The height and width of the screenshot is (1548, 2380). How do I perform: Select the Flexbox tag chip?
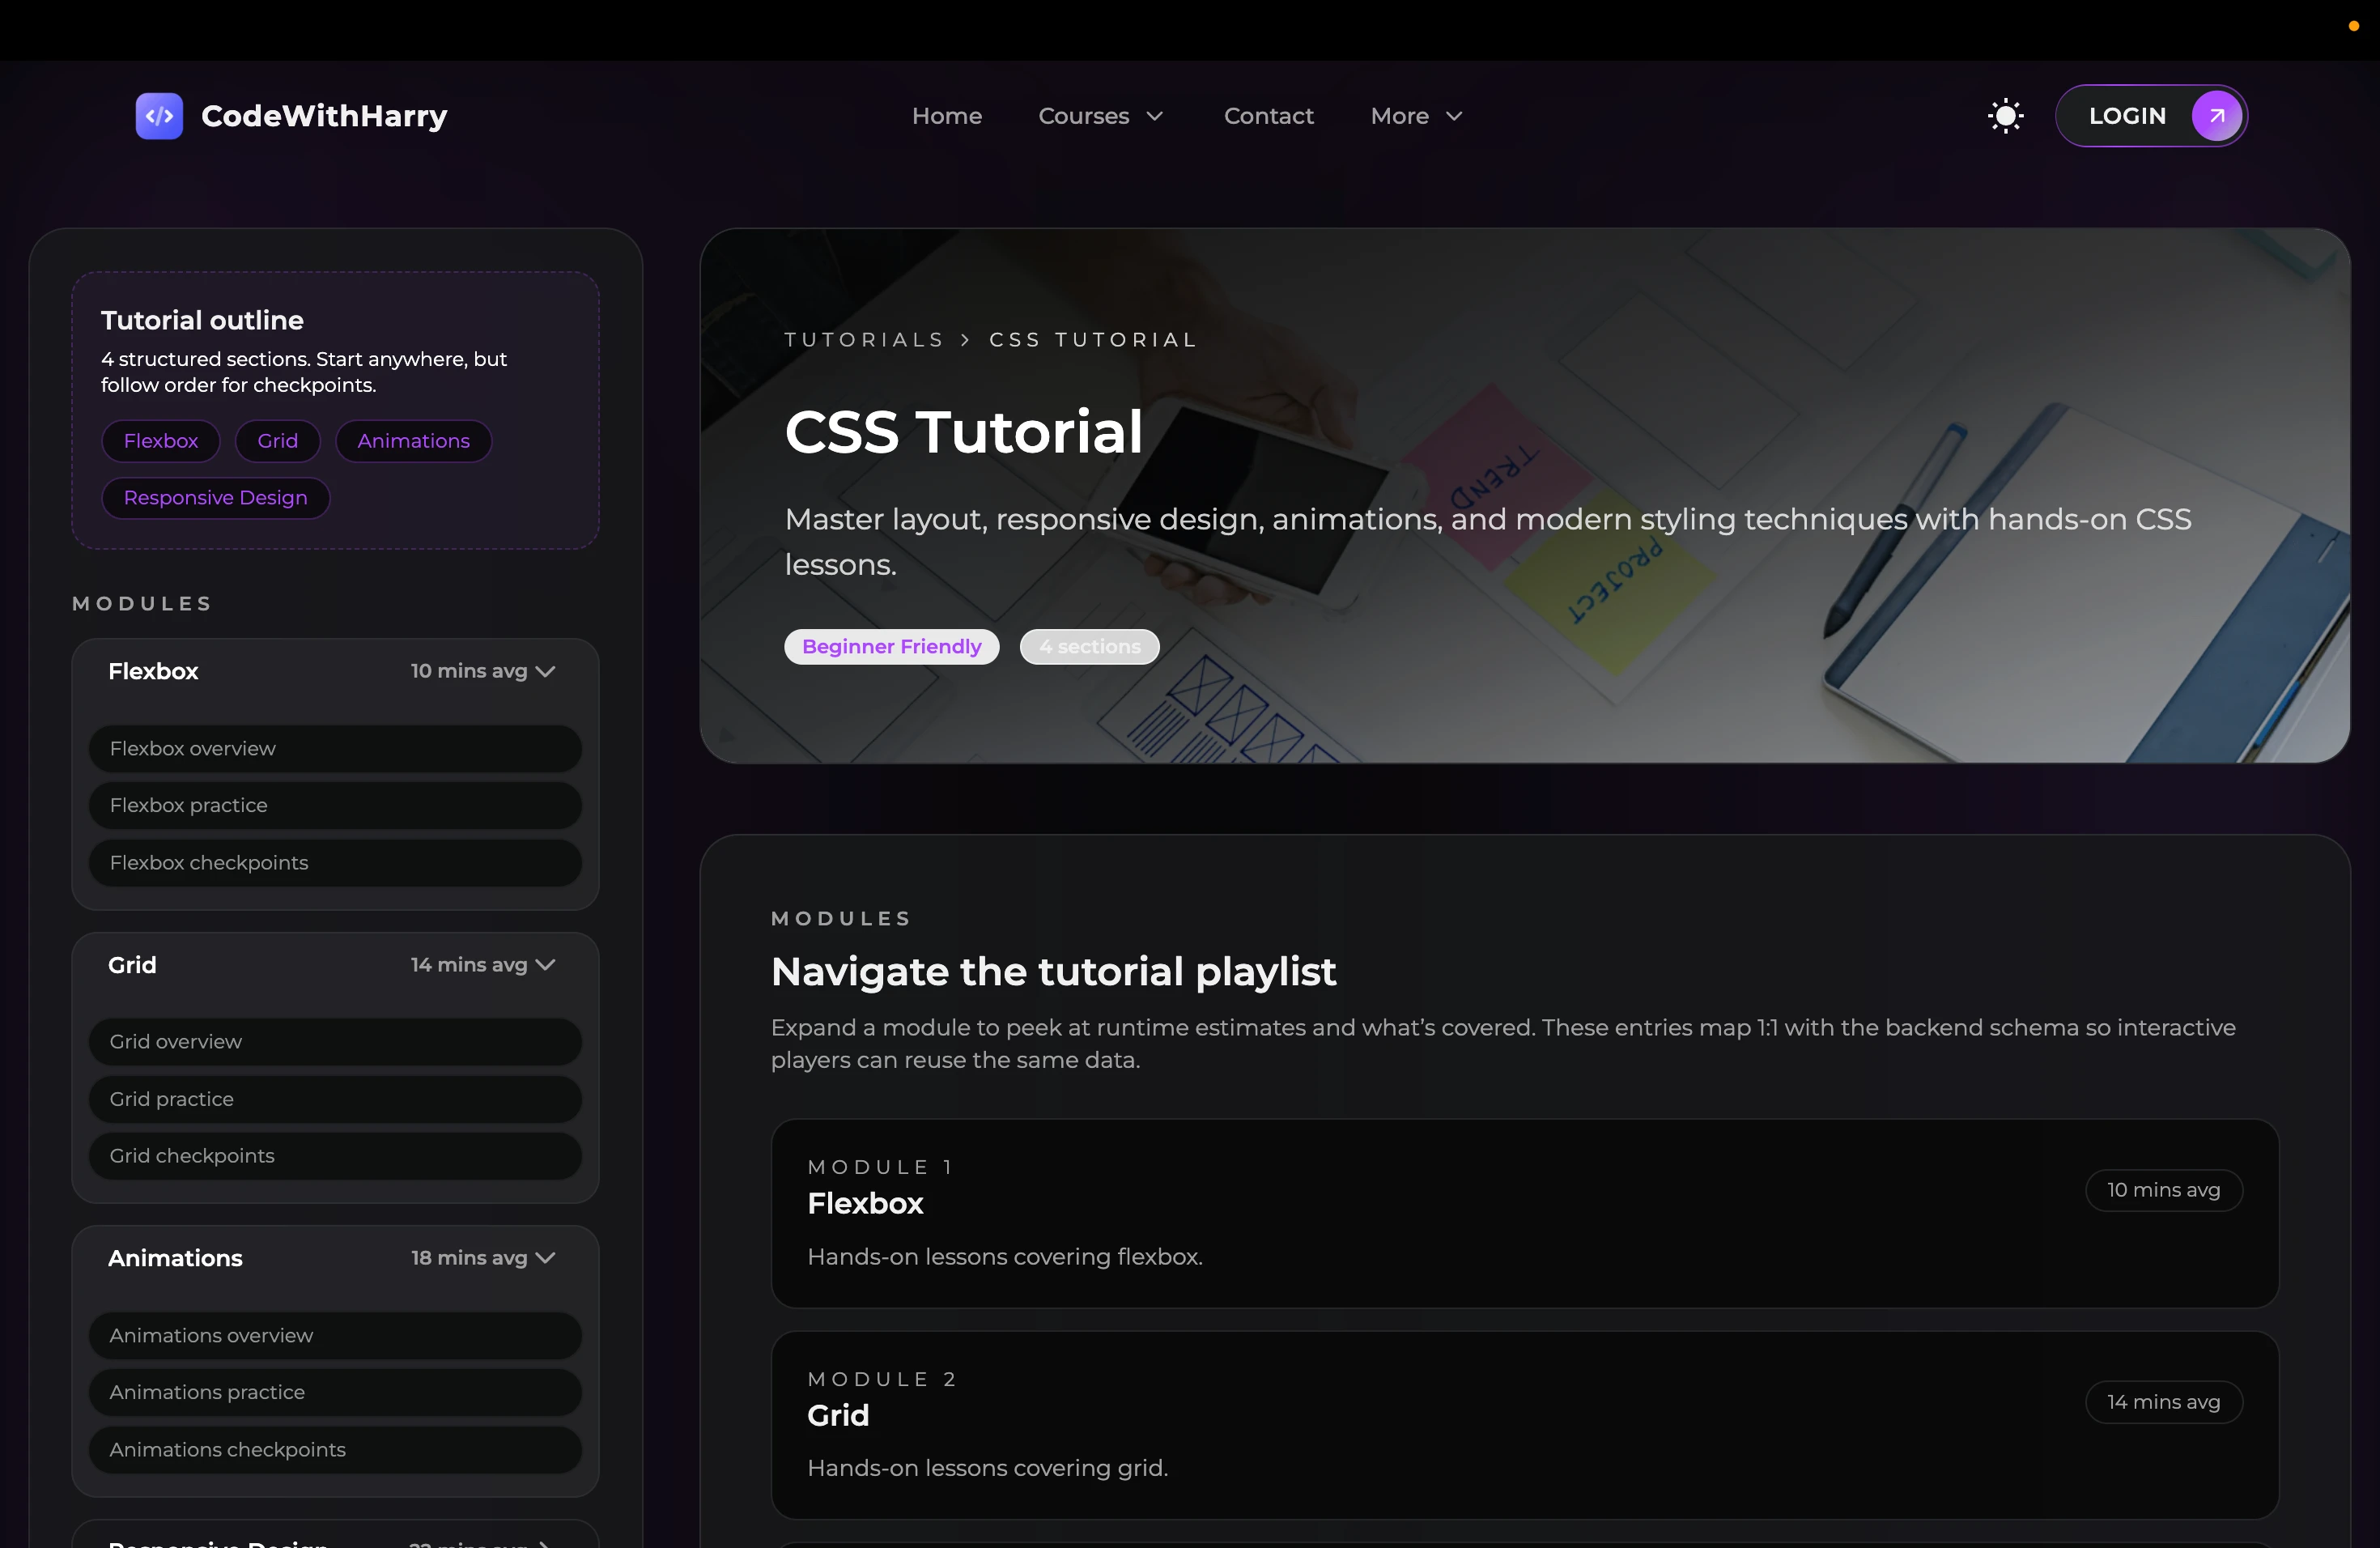point(160,440)
